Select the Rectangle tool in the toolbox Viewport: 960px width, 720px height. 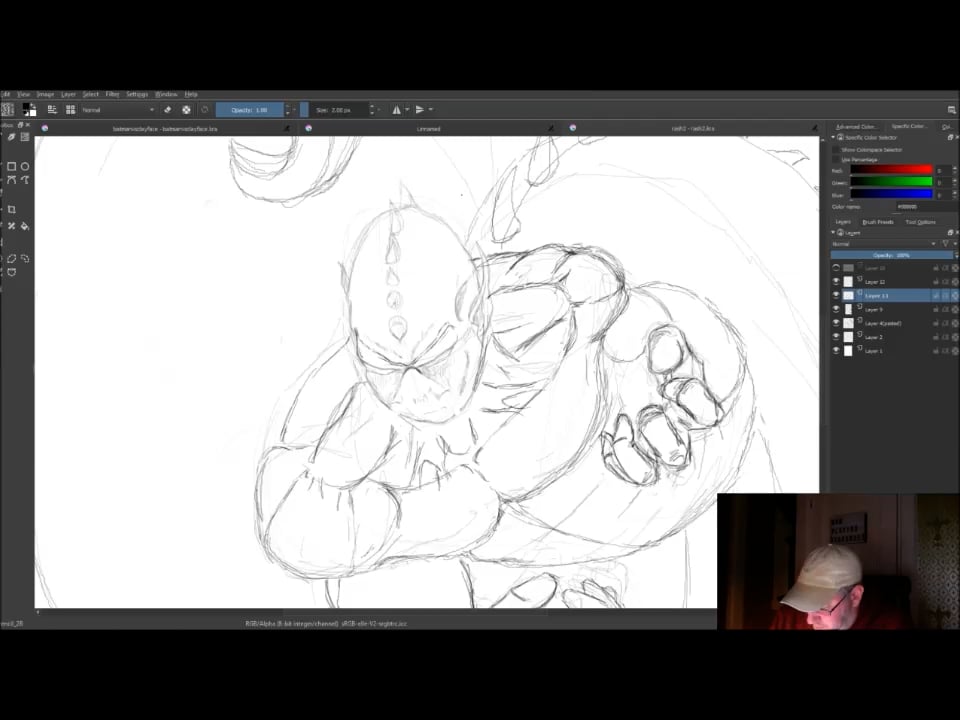(x=12, y=166)
